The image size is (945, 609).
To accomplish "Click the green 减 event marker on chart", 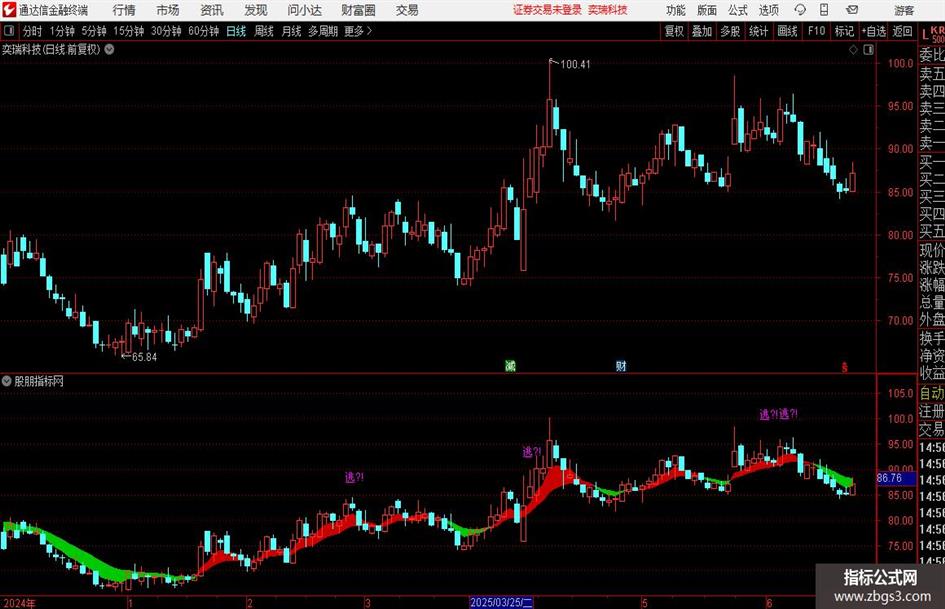I will tap(510, 365).
